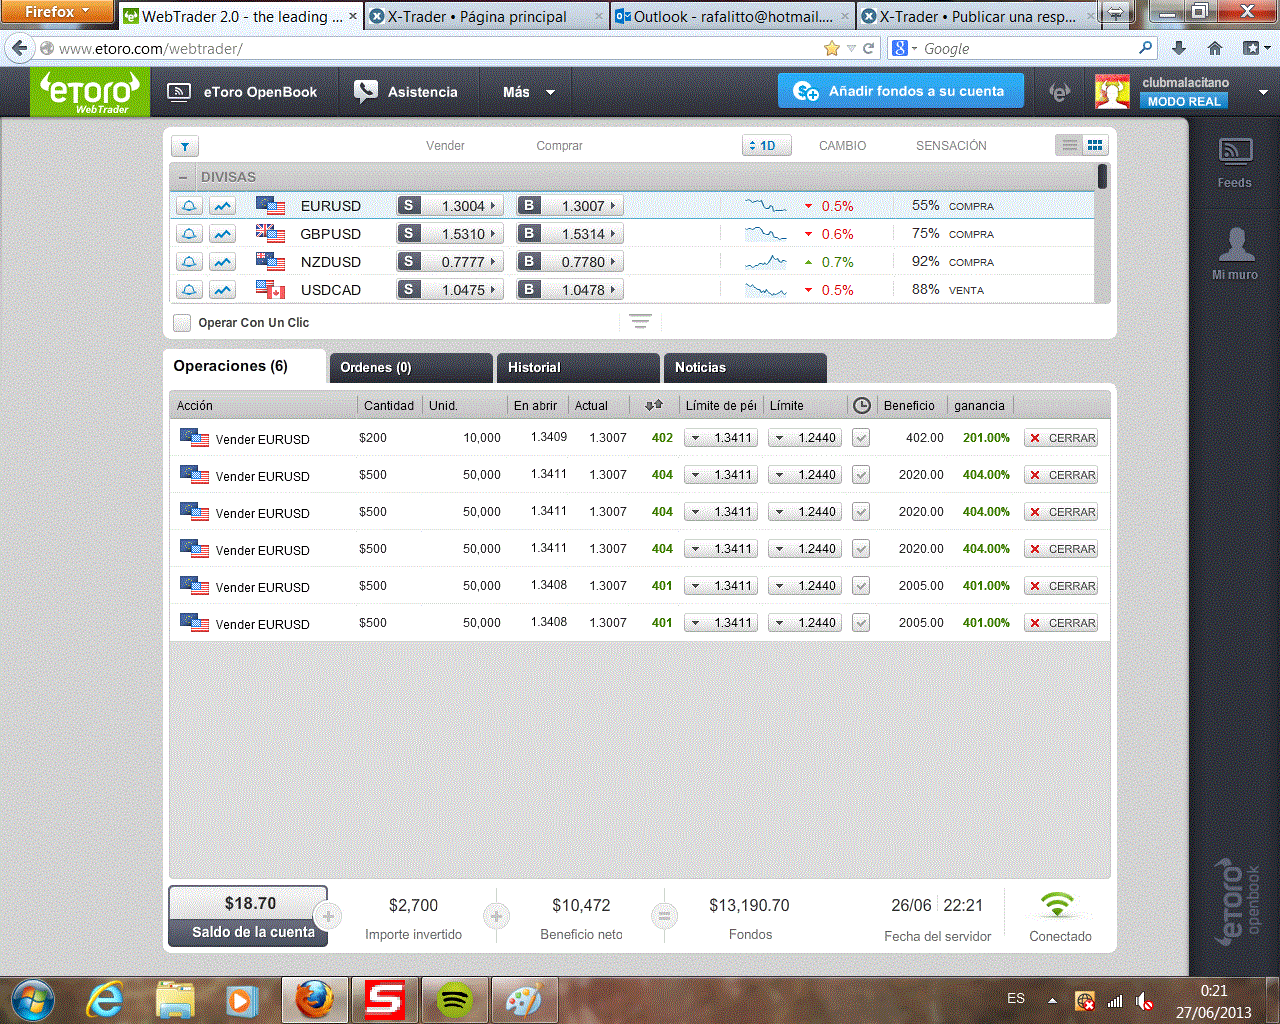This screenshot has width=1280, height=1024.
Task: Open the account dropdown arrow beside MODO REAL
Action: (1263, 92)
